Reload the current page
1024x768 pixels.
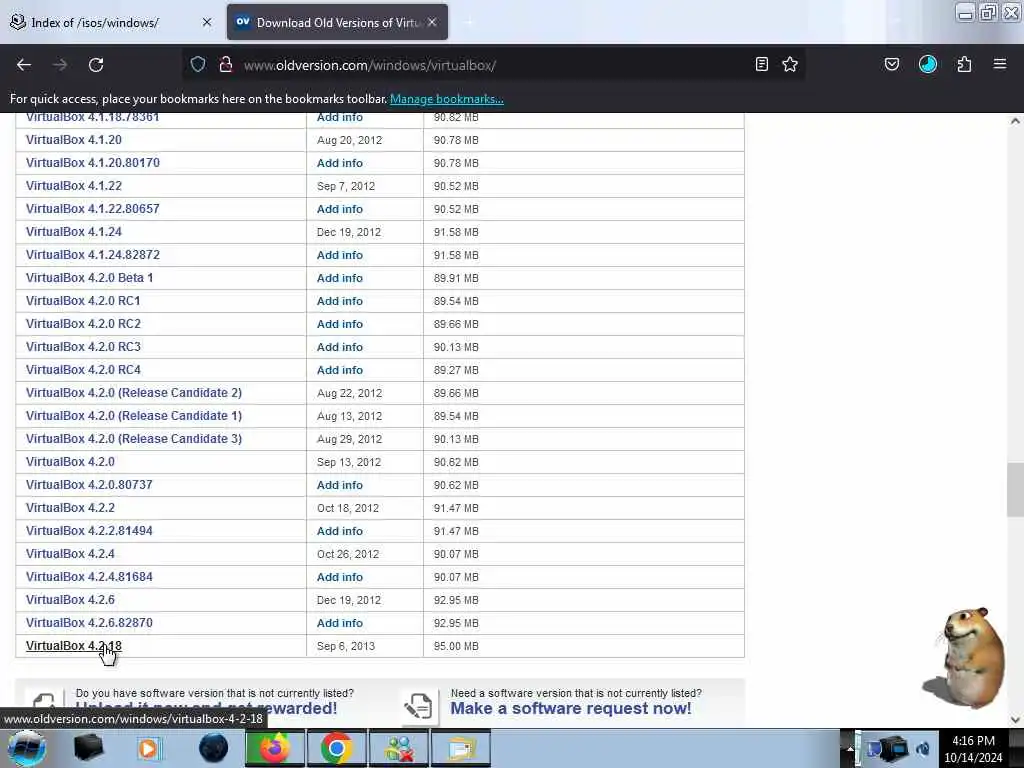96,65
